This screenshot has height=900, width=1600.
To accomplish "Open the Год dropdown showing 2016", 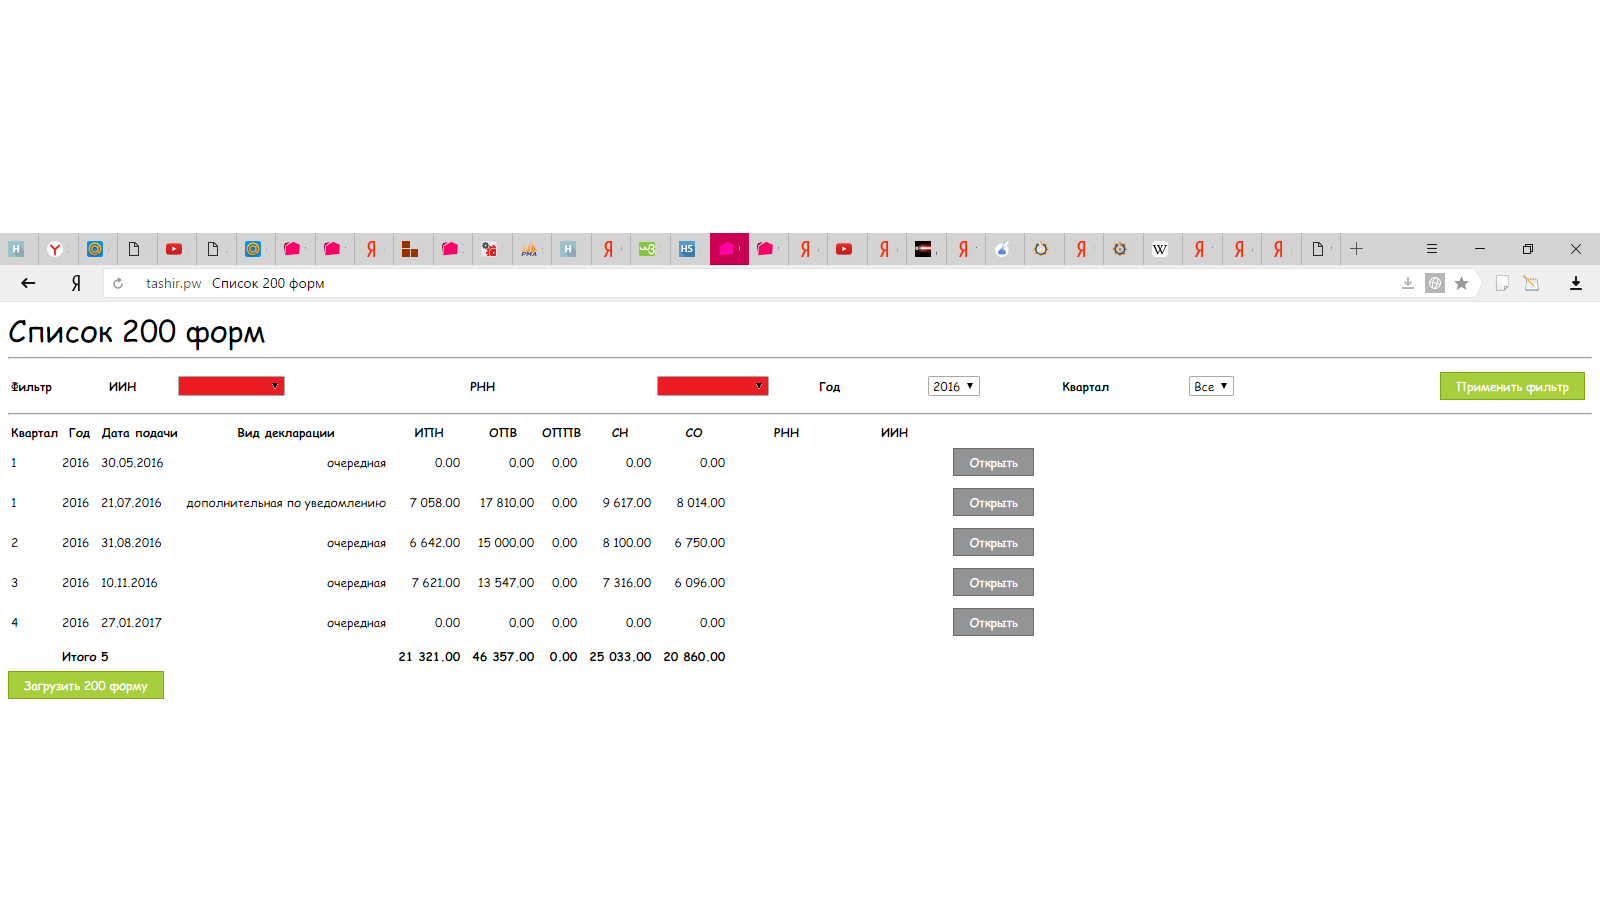I will pos(953,386).
